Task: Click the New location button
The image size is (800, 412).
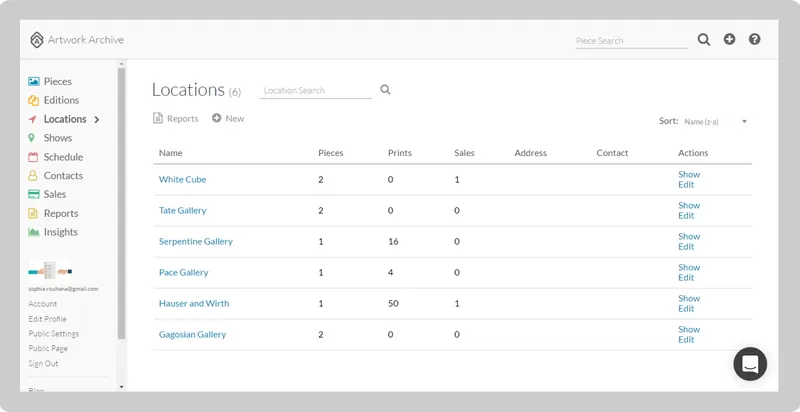Action: [228, 118]
